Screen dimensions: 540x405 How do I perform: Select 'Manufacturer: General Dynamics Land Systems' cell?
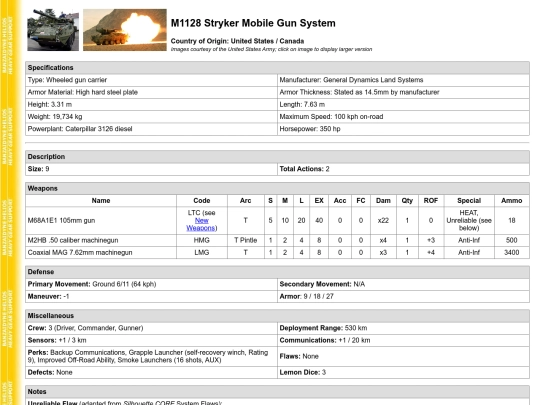[403, 80]
